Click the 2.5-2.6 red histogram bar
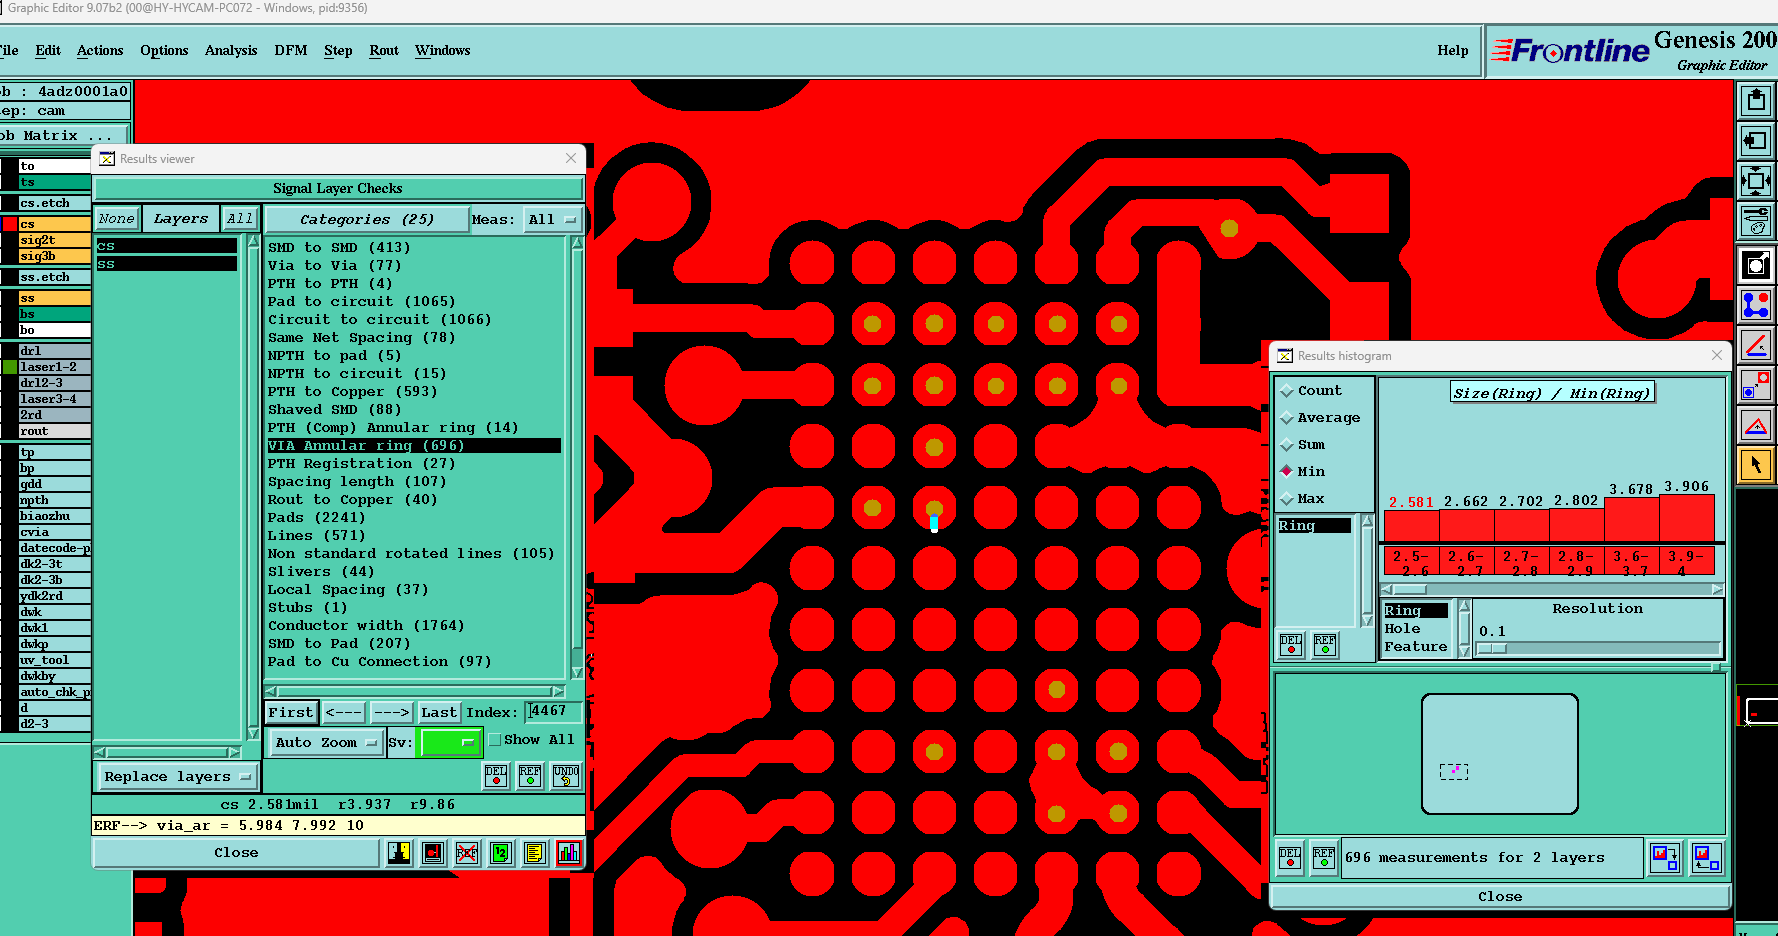1778x936 pixels. tap(1412, 526)
